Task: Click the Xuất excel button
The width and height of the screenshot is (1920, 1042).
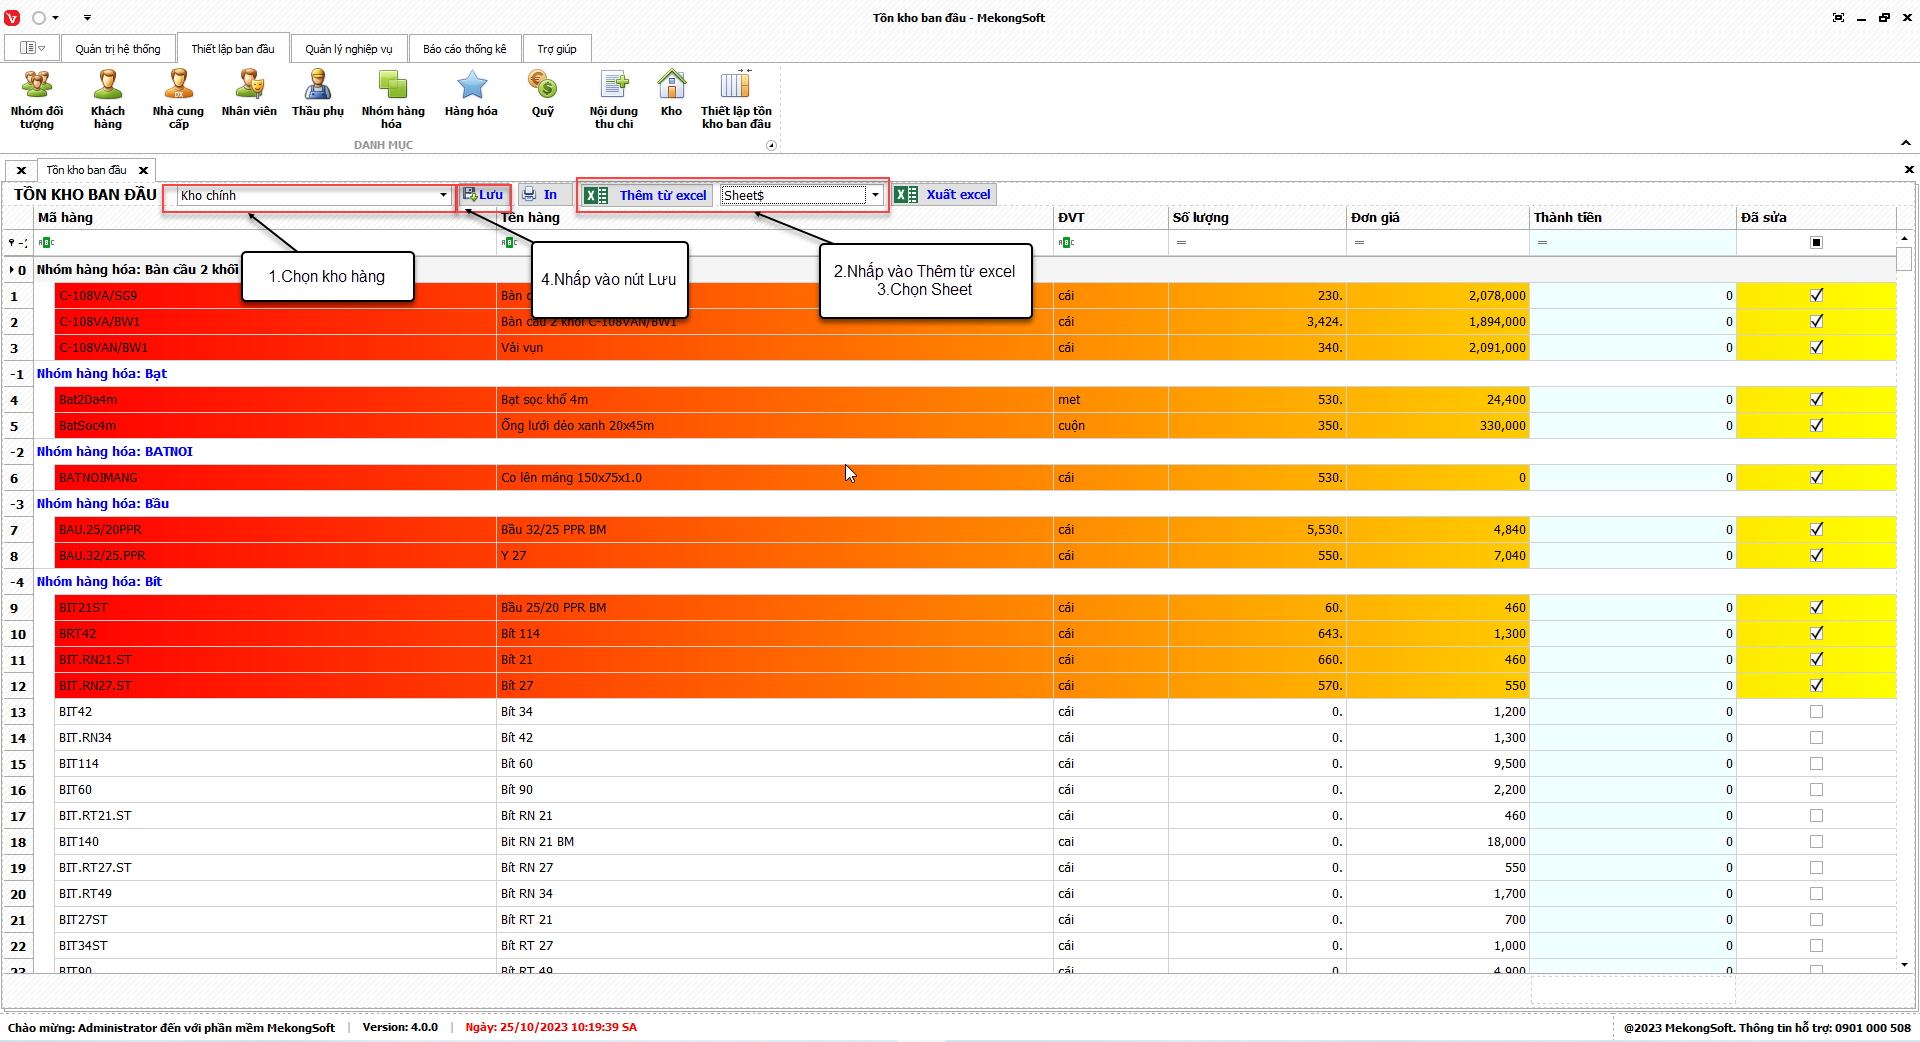Action: click(945, 195)
